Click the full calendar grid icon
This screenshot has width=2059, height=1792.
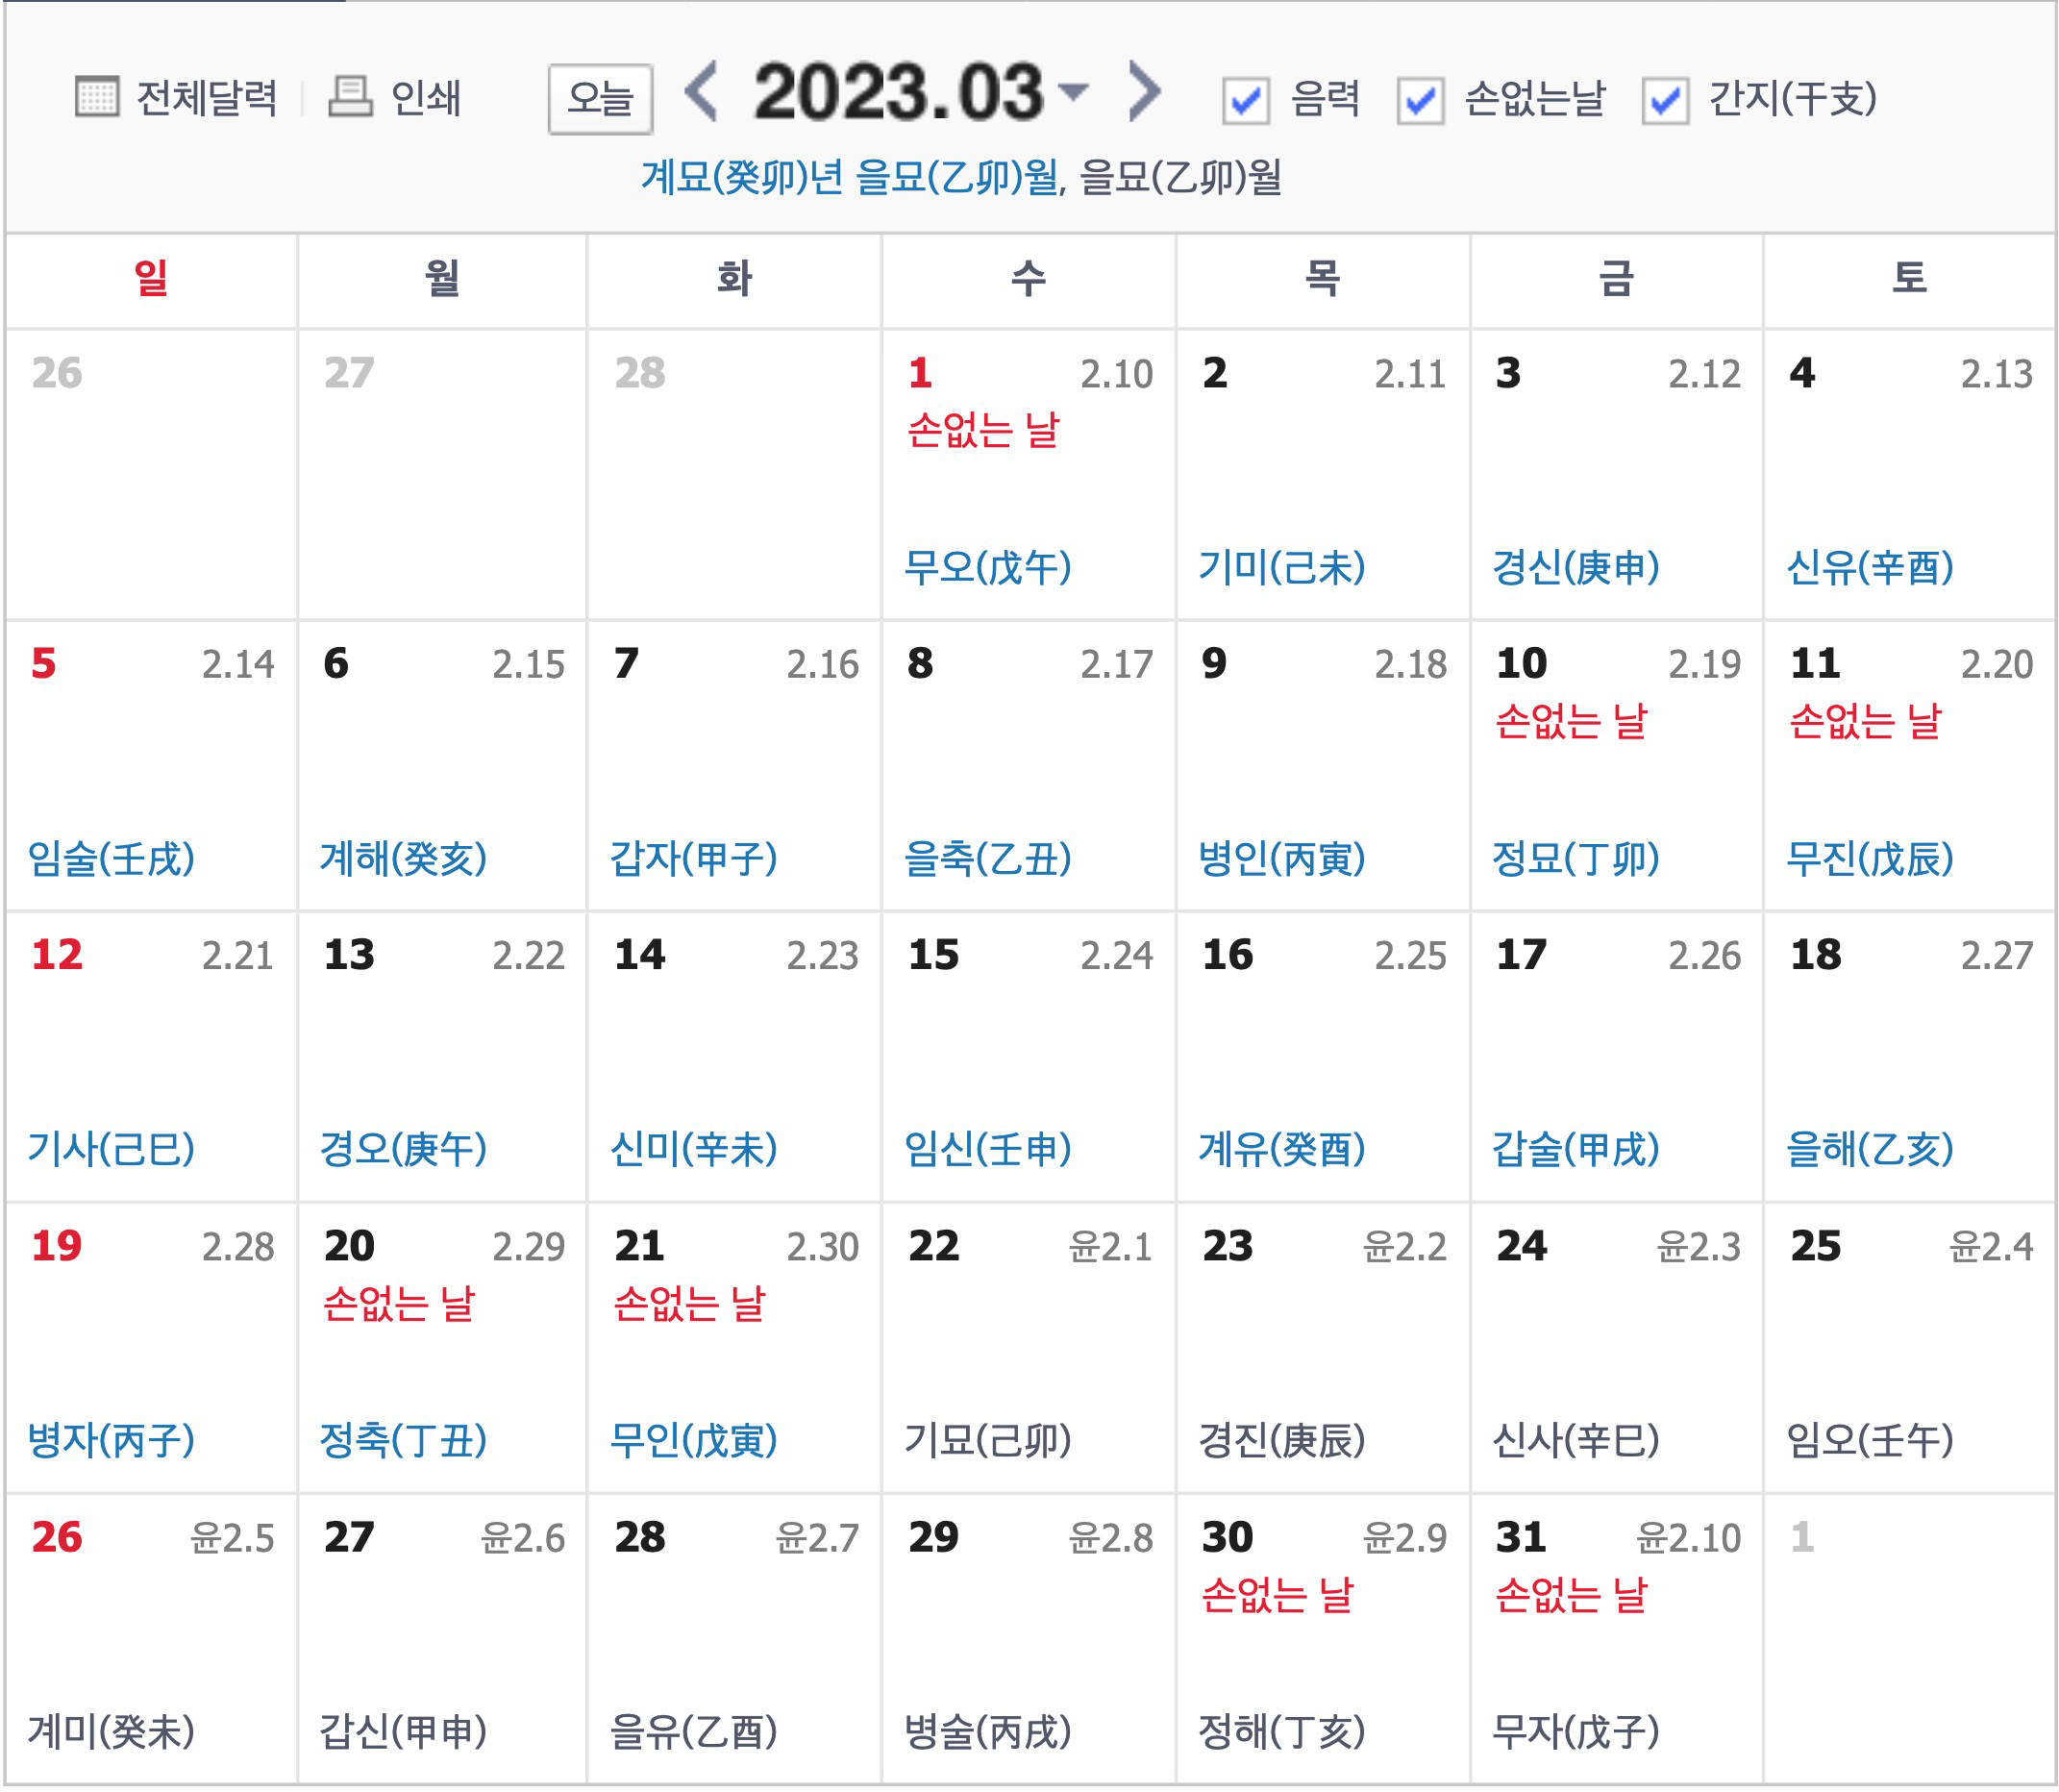tap(97, 97)
